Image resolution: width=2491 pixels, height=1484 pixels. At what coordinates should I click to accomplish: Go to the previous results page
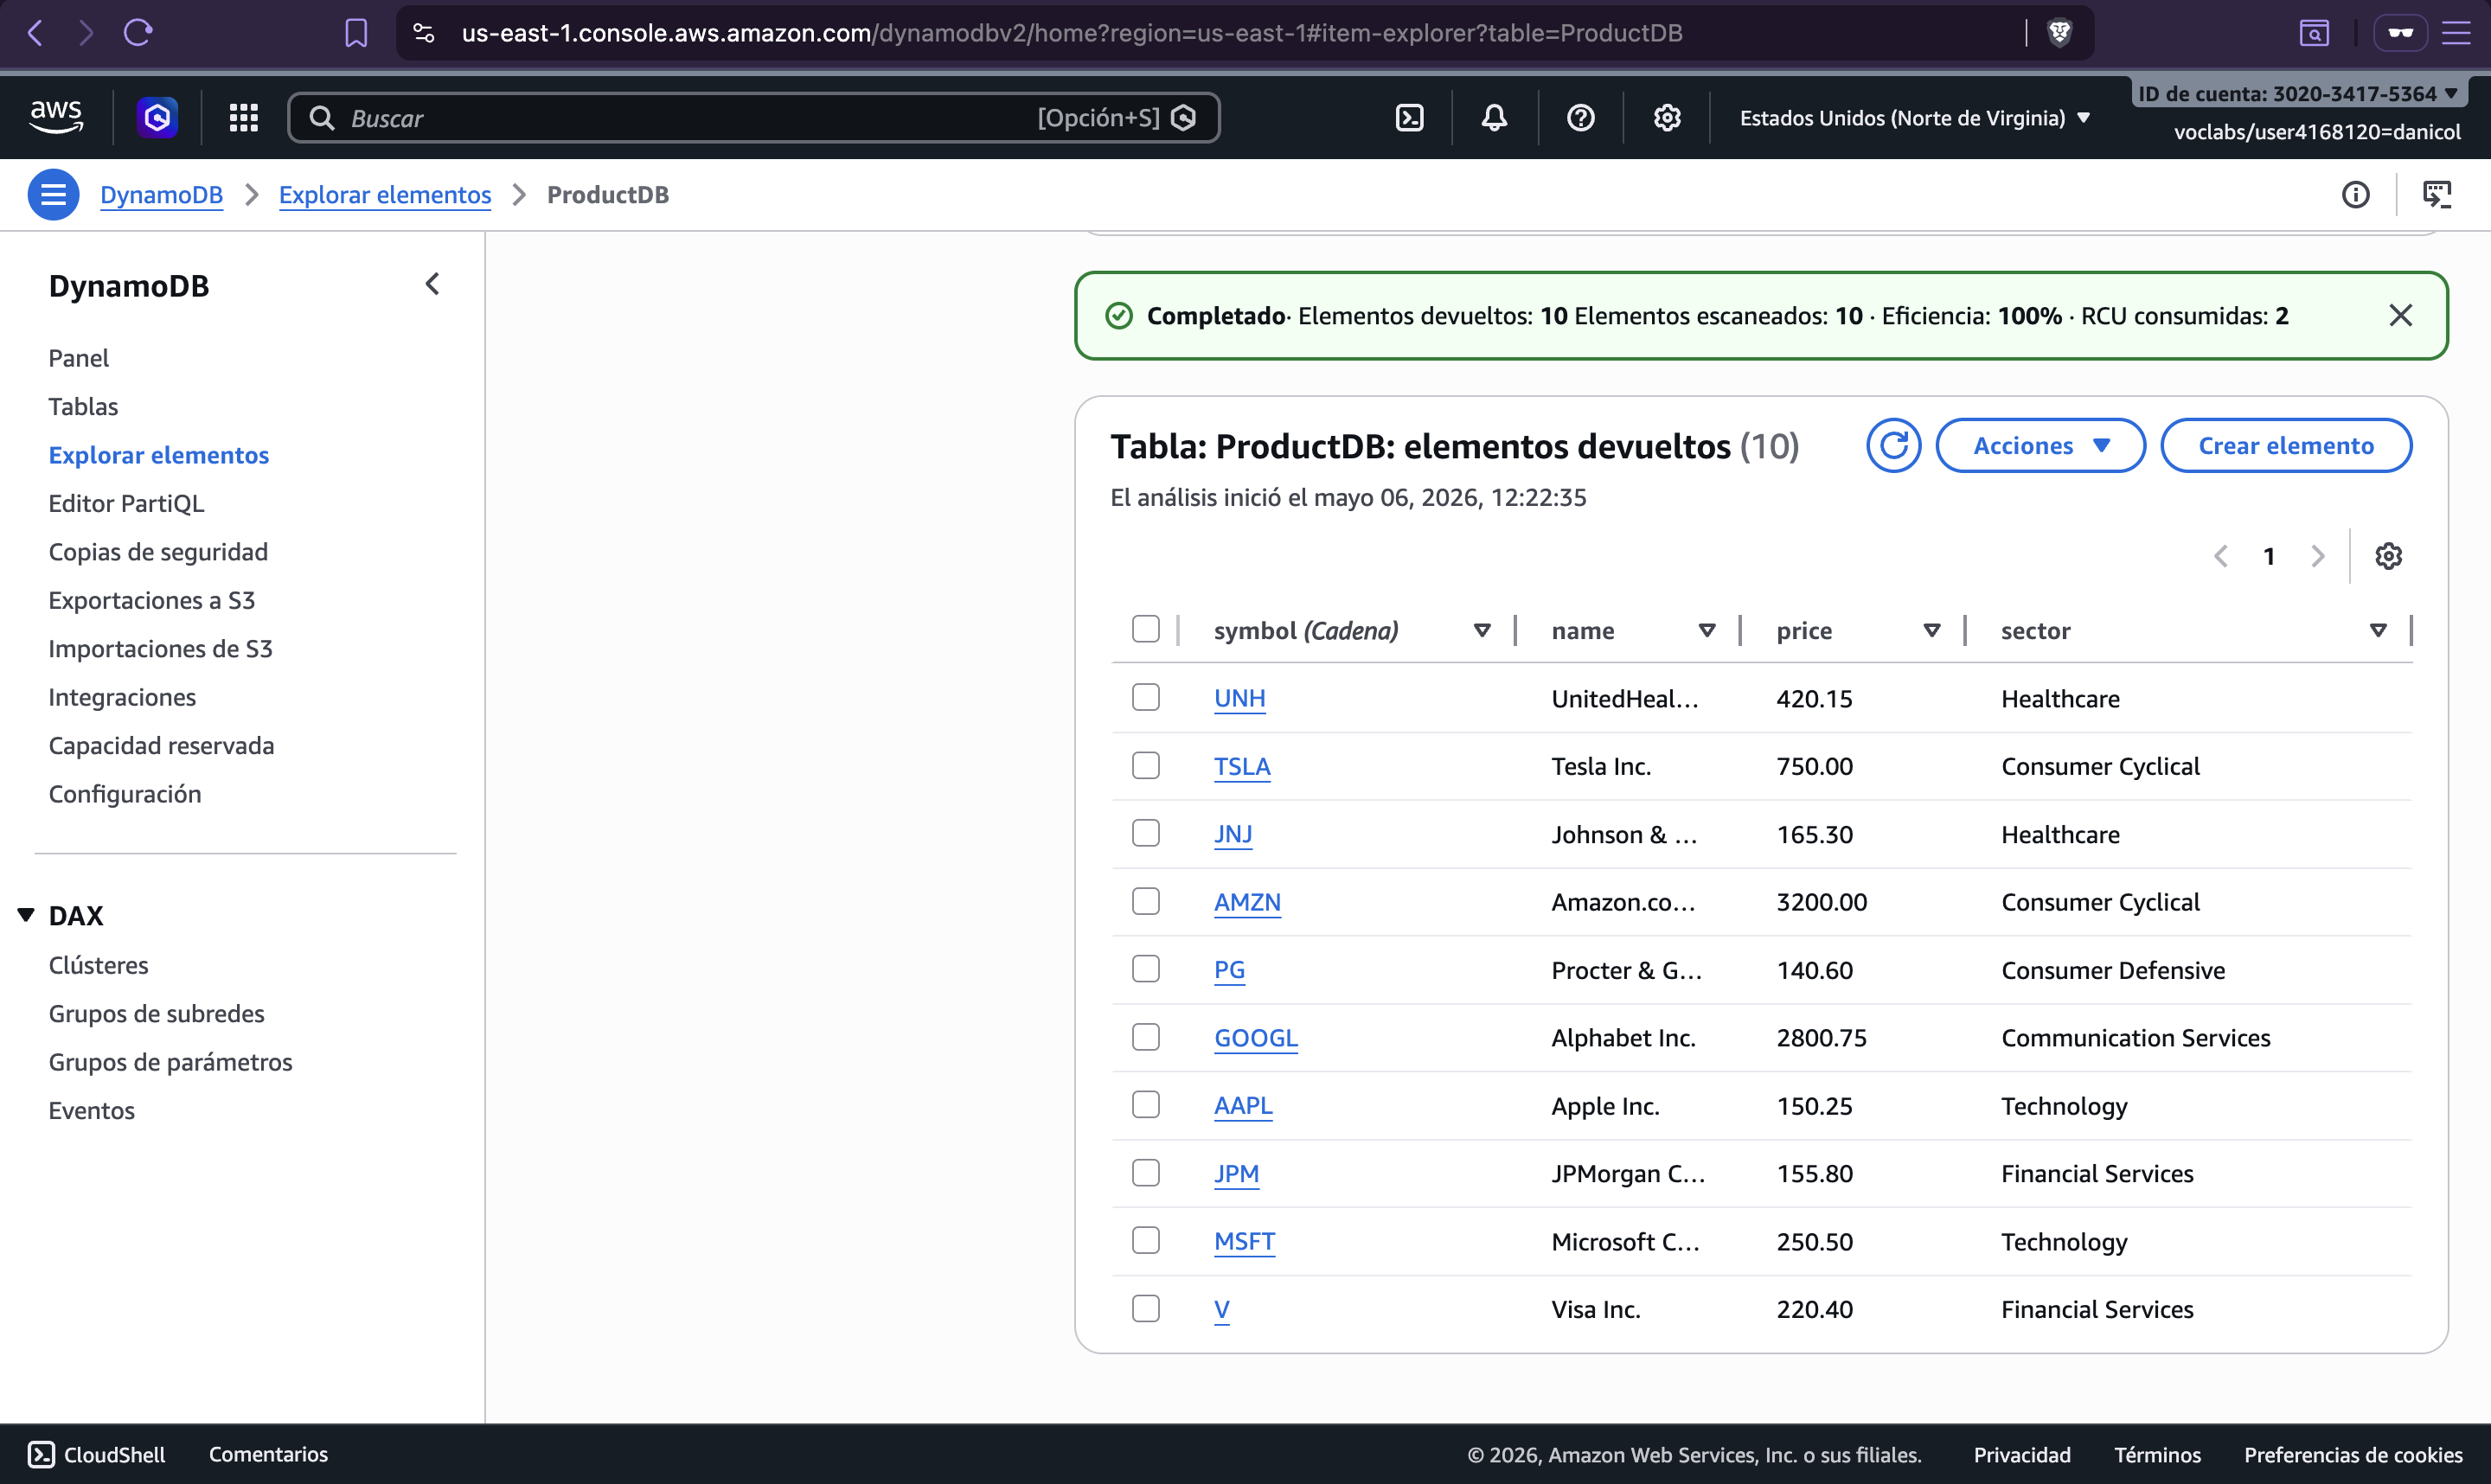[2220, 556]
